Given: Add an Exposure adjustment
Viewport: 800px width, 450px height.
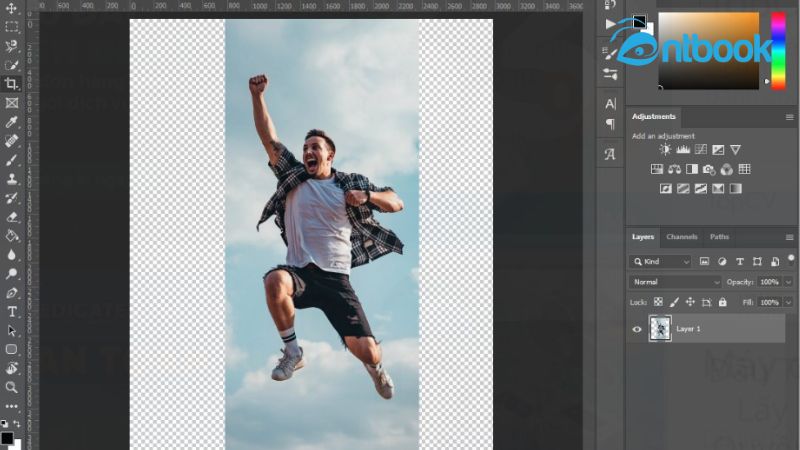Looking at the screenshot, I should point(718,149).
